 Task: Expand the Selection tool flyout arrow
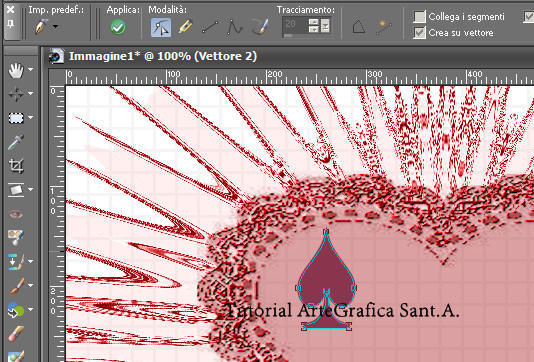tap(31, 117)
